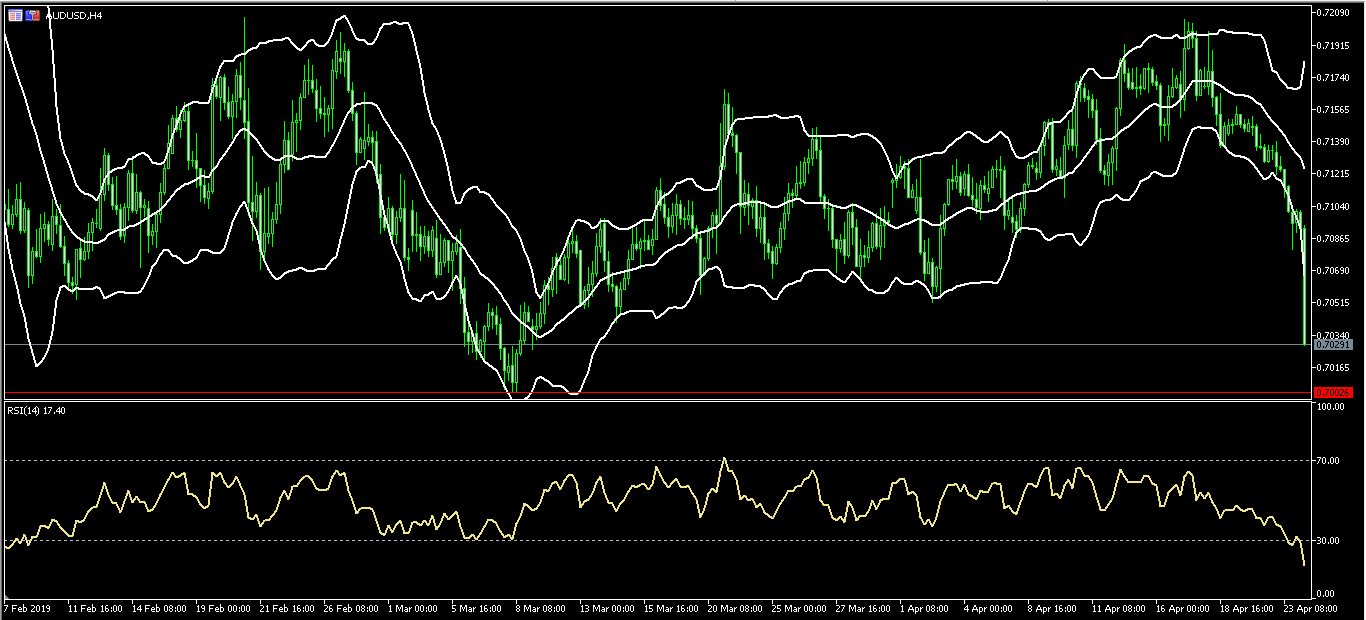Click the 4 Apr 00:00 time label
1366x620 pixels.
pos(989,608)
